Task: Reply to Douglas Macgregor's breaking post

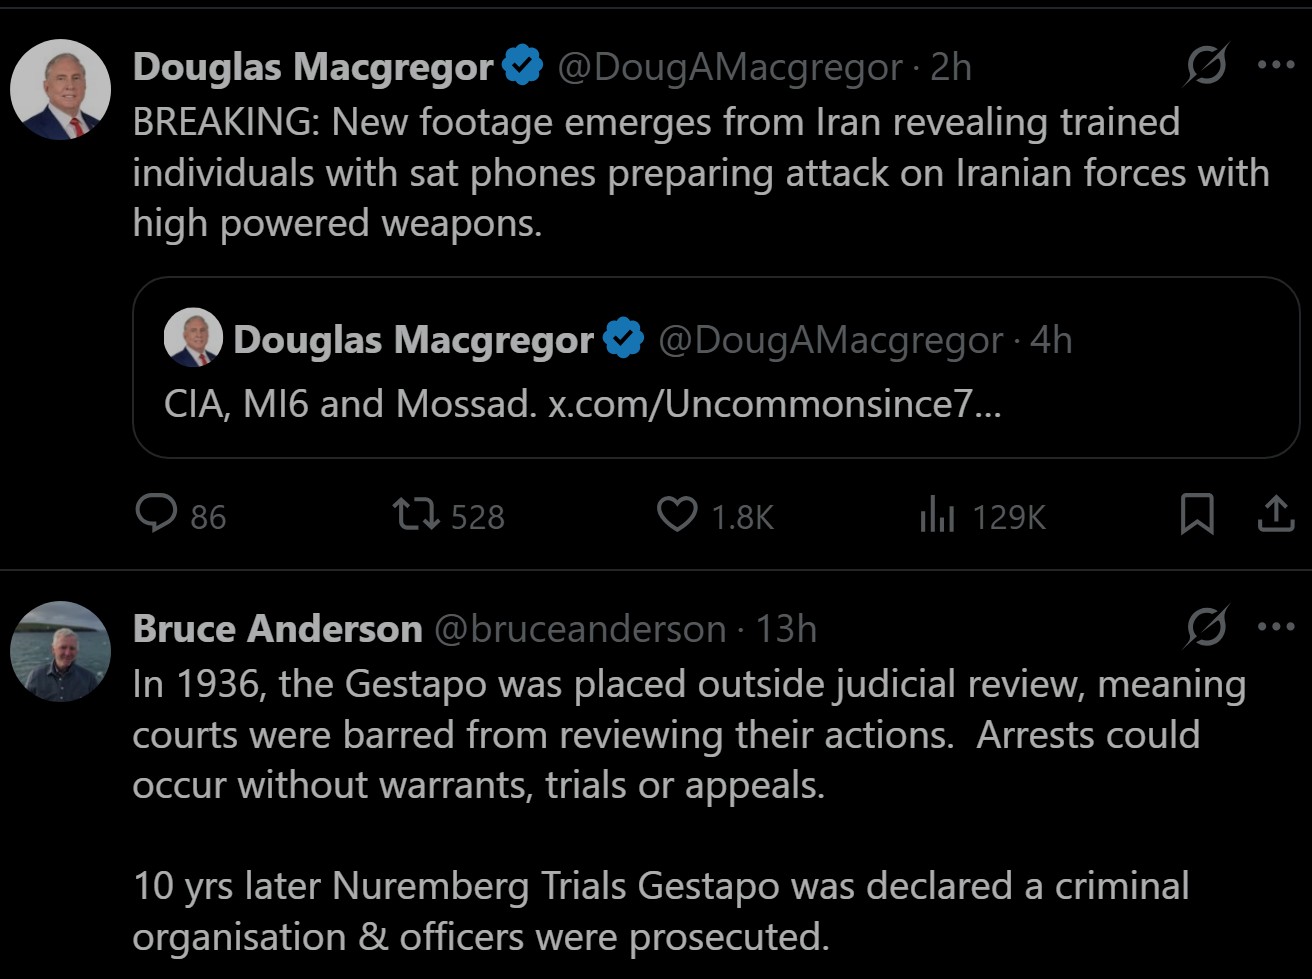Action: pyautogui.click(x=155, y=516)
